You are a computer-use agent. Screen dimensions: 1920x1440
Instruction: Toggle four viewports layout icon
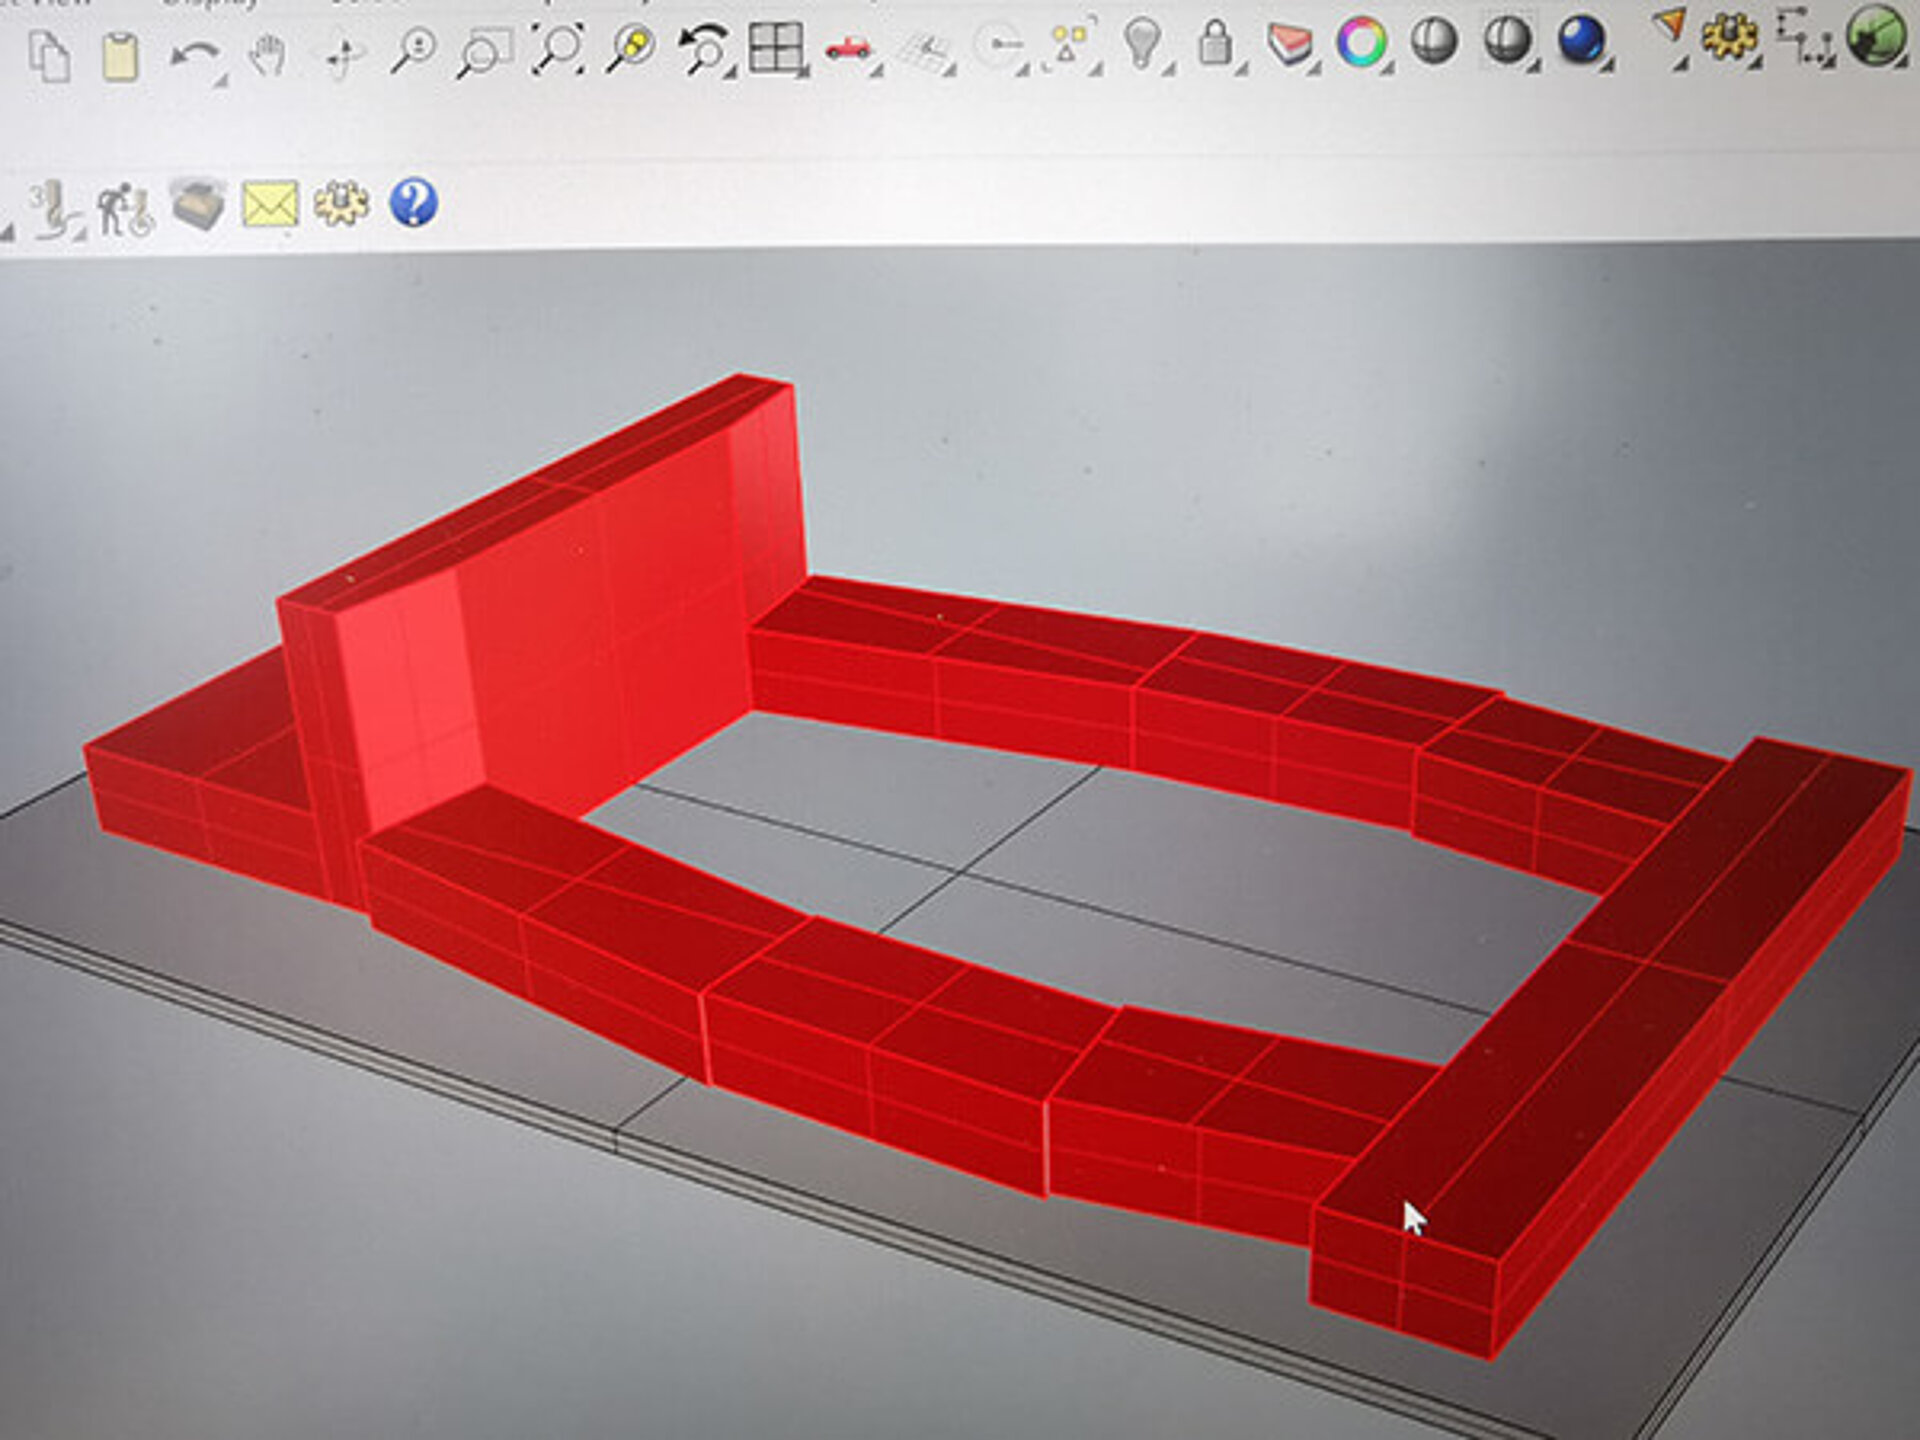[776, 47]
